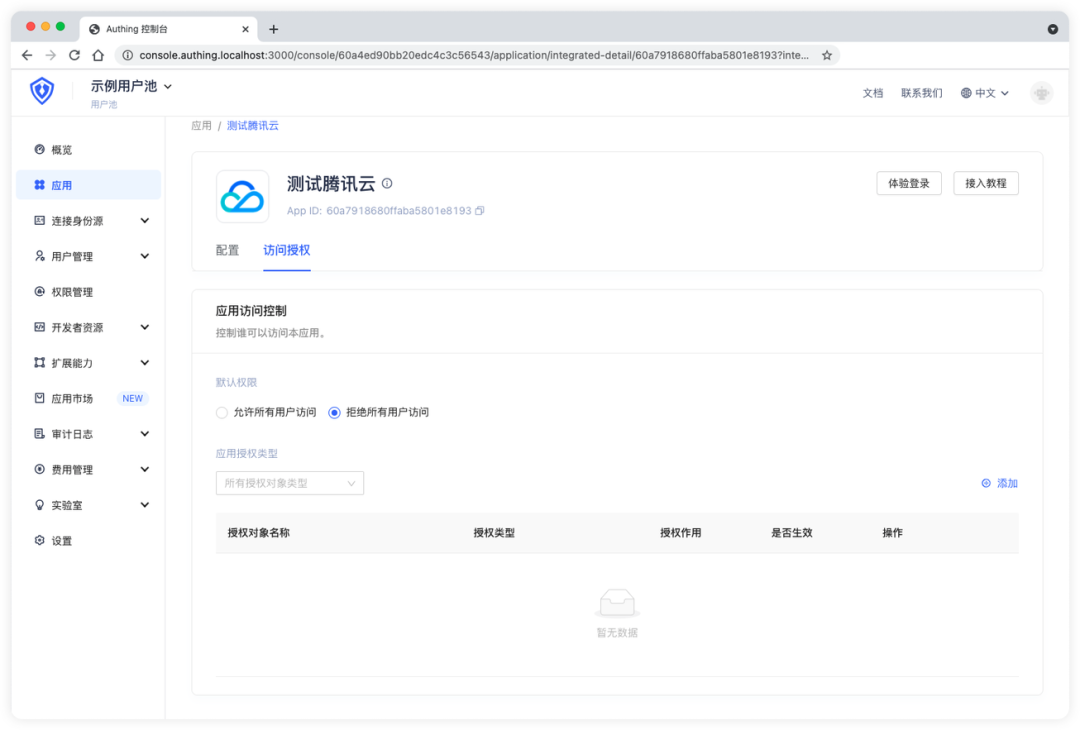Click the 用户管理 user icon
The height and width of the screenshot is (730, 1080).
pyautogui.click(x=39, y=256)
